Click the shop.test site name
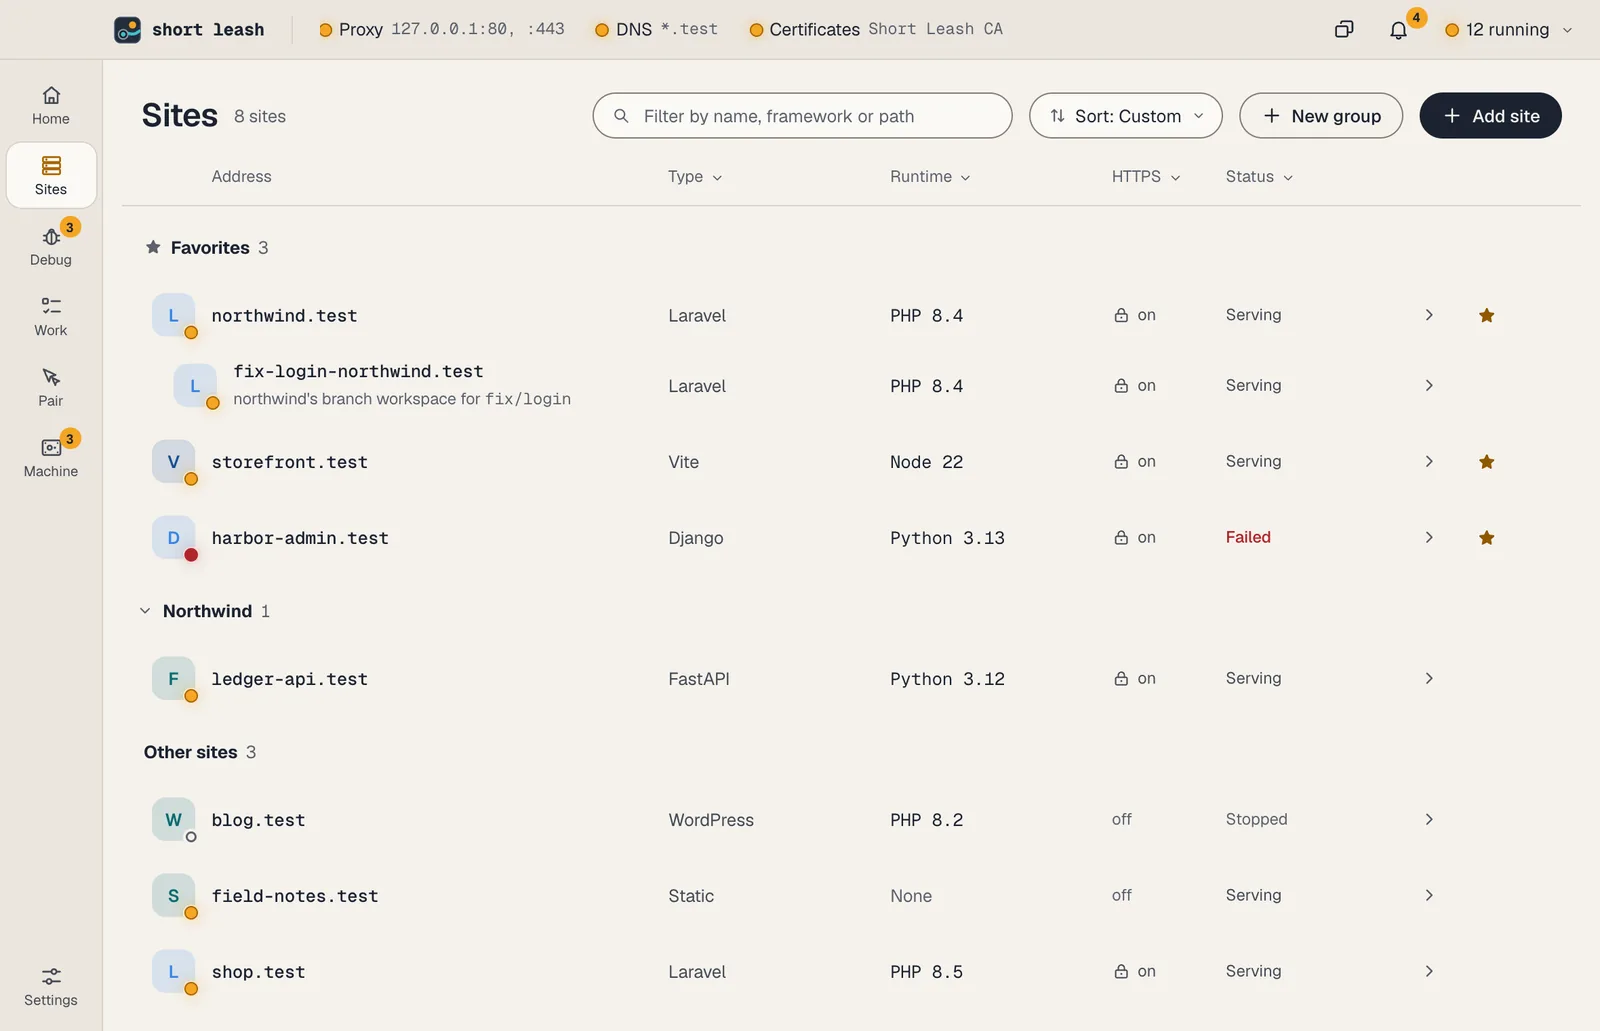The height and width of the screenshot is (1031, 1600). point(258,972)
